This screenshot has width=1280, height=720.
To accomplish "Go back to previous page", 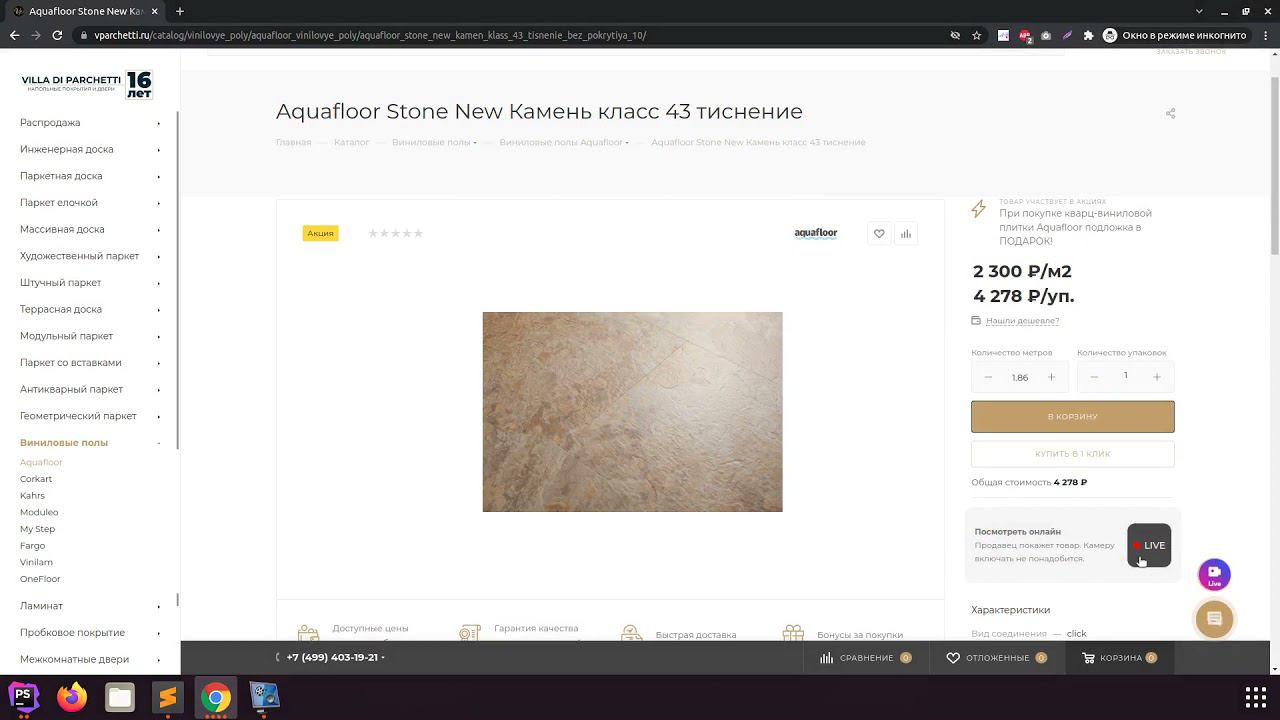I will 14,35.
